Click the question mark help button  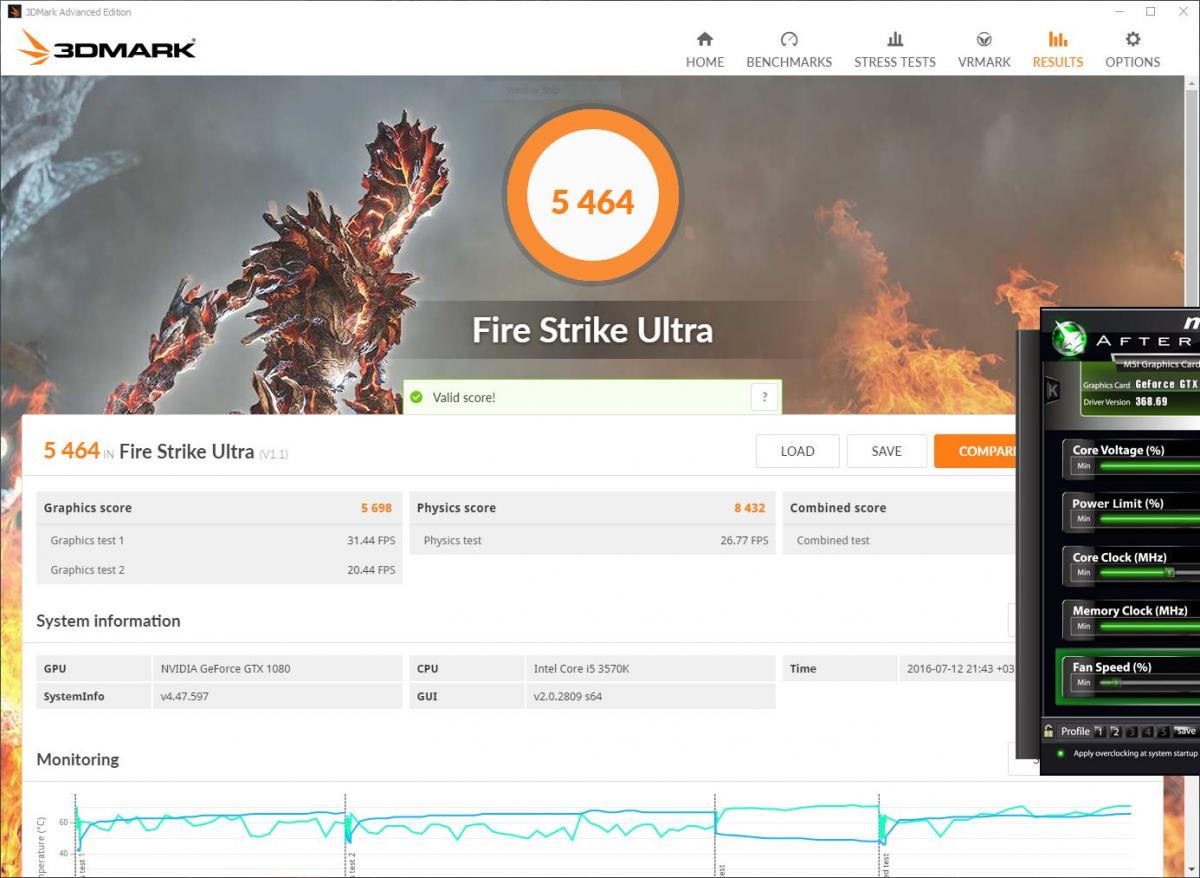(x=764, y=397)
